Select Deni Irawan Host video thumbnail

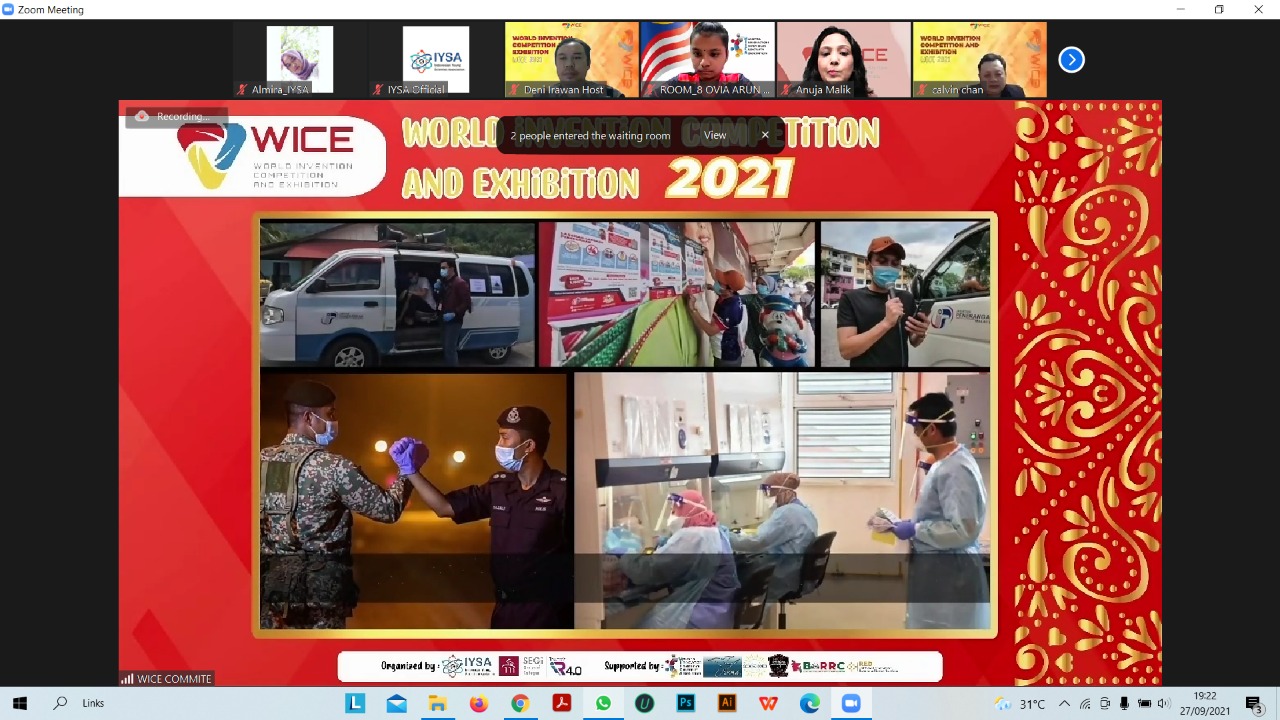571,60
